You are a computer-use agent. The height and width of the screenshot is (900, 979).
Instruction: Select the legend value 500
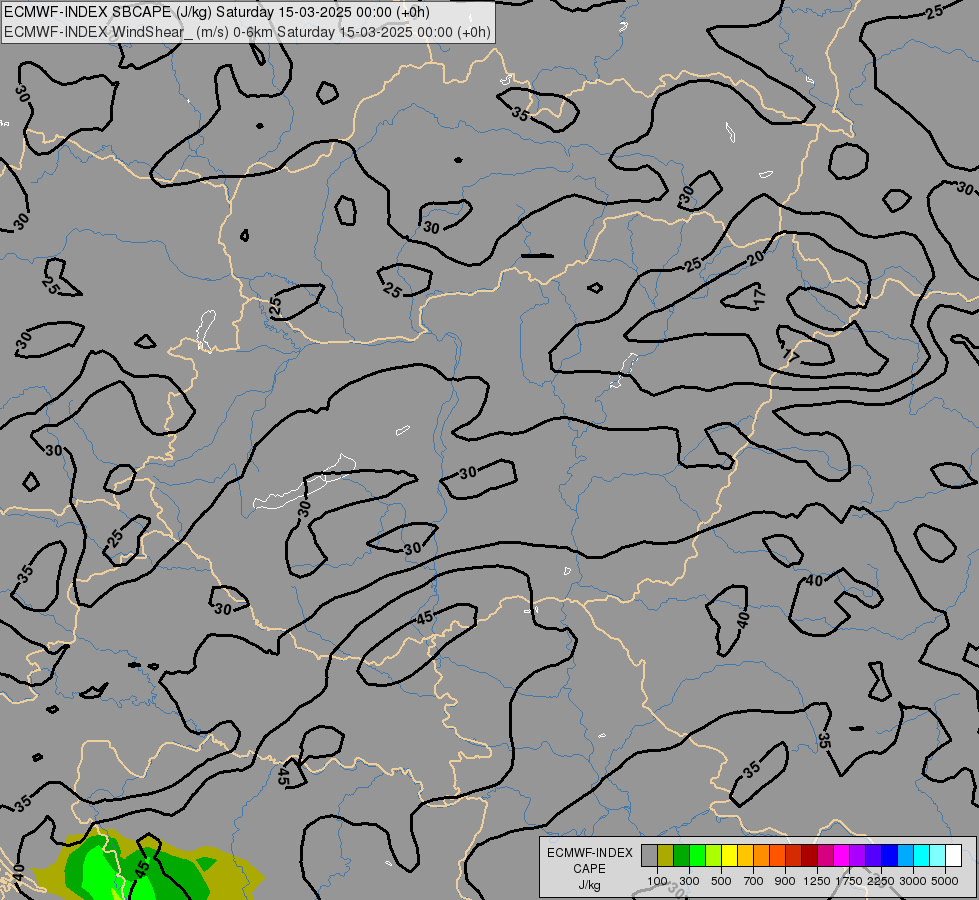721,881
